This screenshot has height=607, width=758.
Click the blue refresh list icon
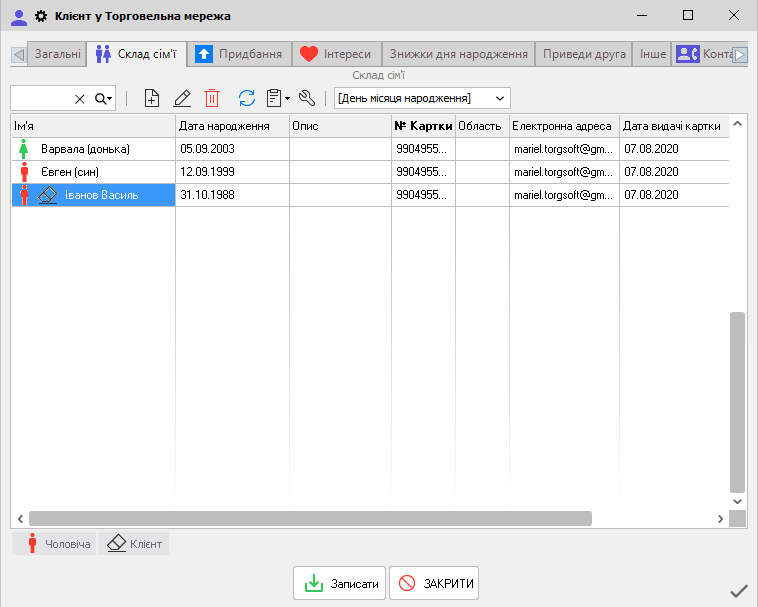tap(247, 98)
